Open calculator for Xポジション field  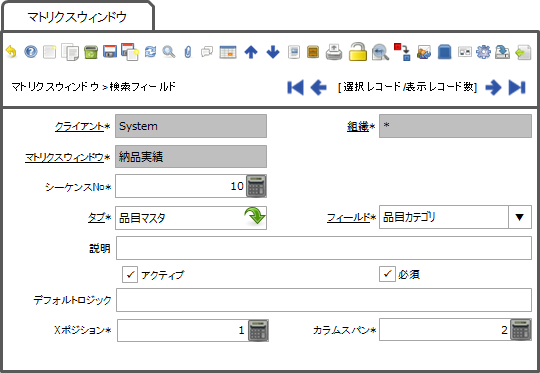[x=258, y=330]
